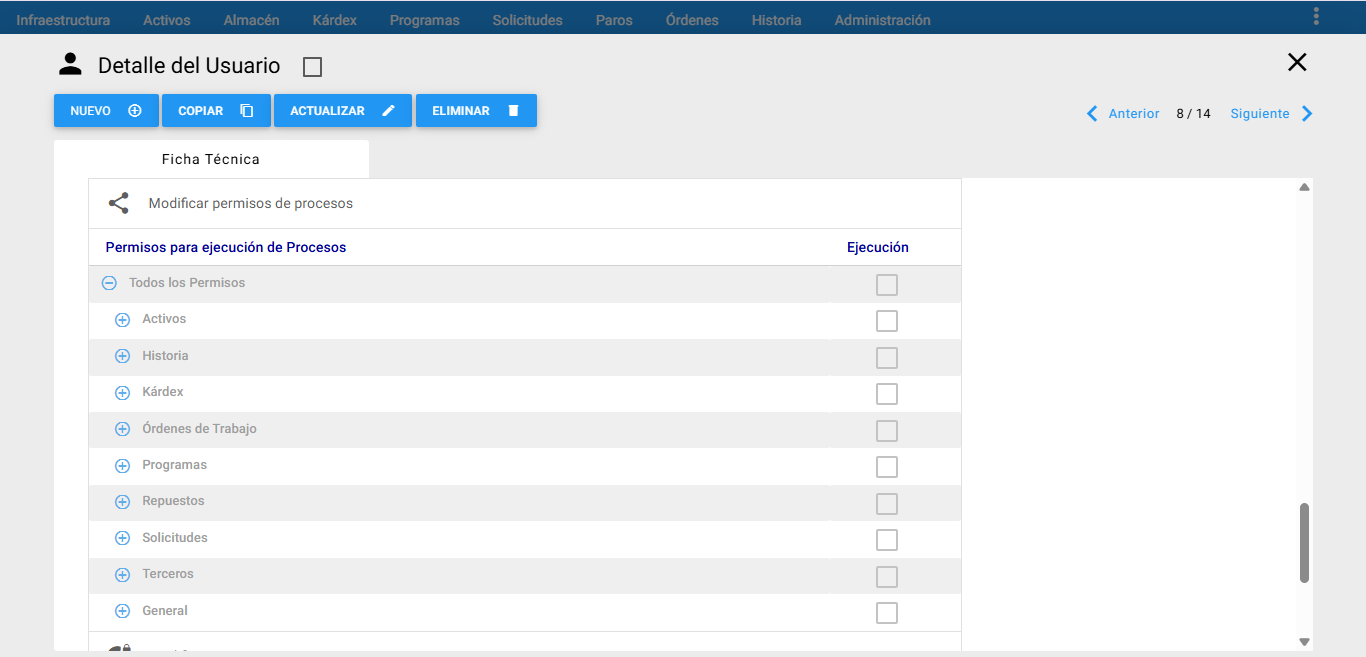Enable Ejecución checkbox for Kárdex
Viewport: 1366px width, 657px height.
click(x=887, y=394)
